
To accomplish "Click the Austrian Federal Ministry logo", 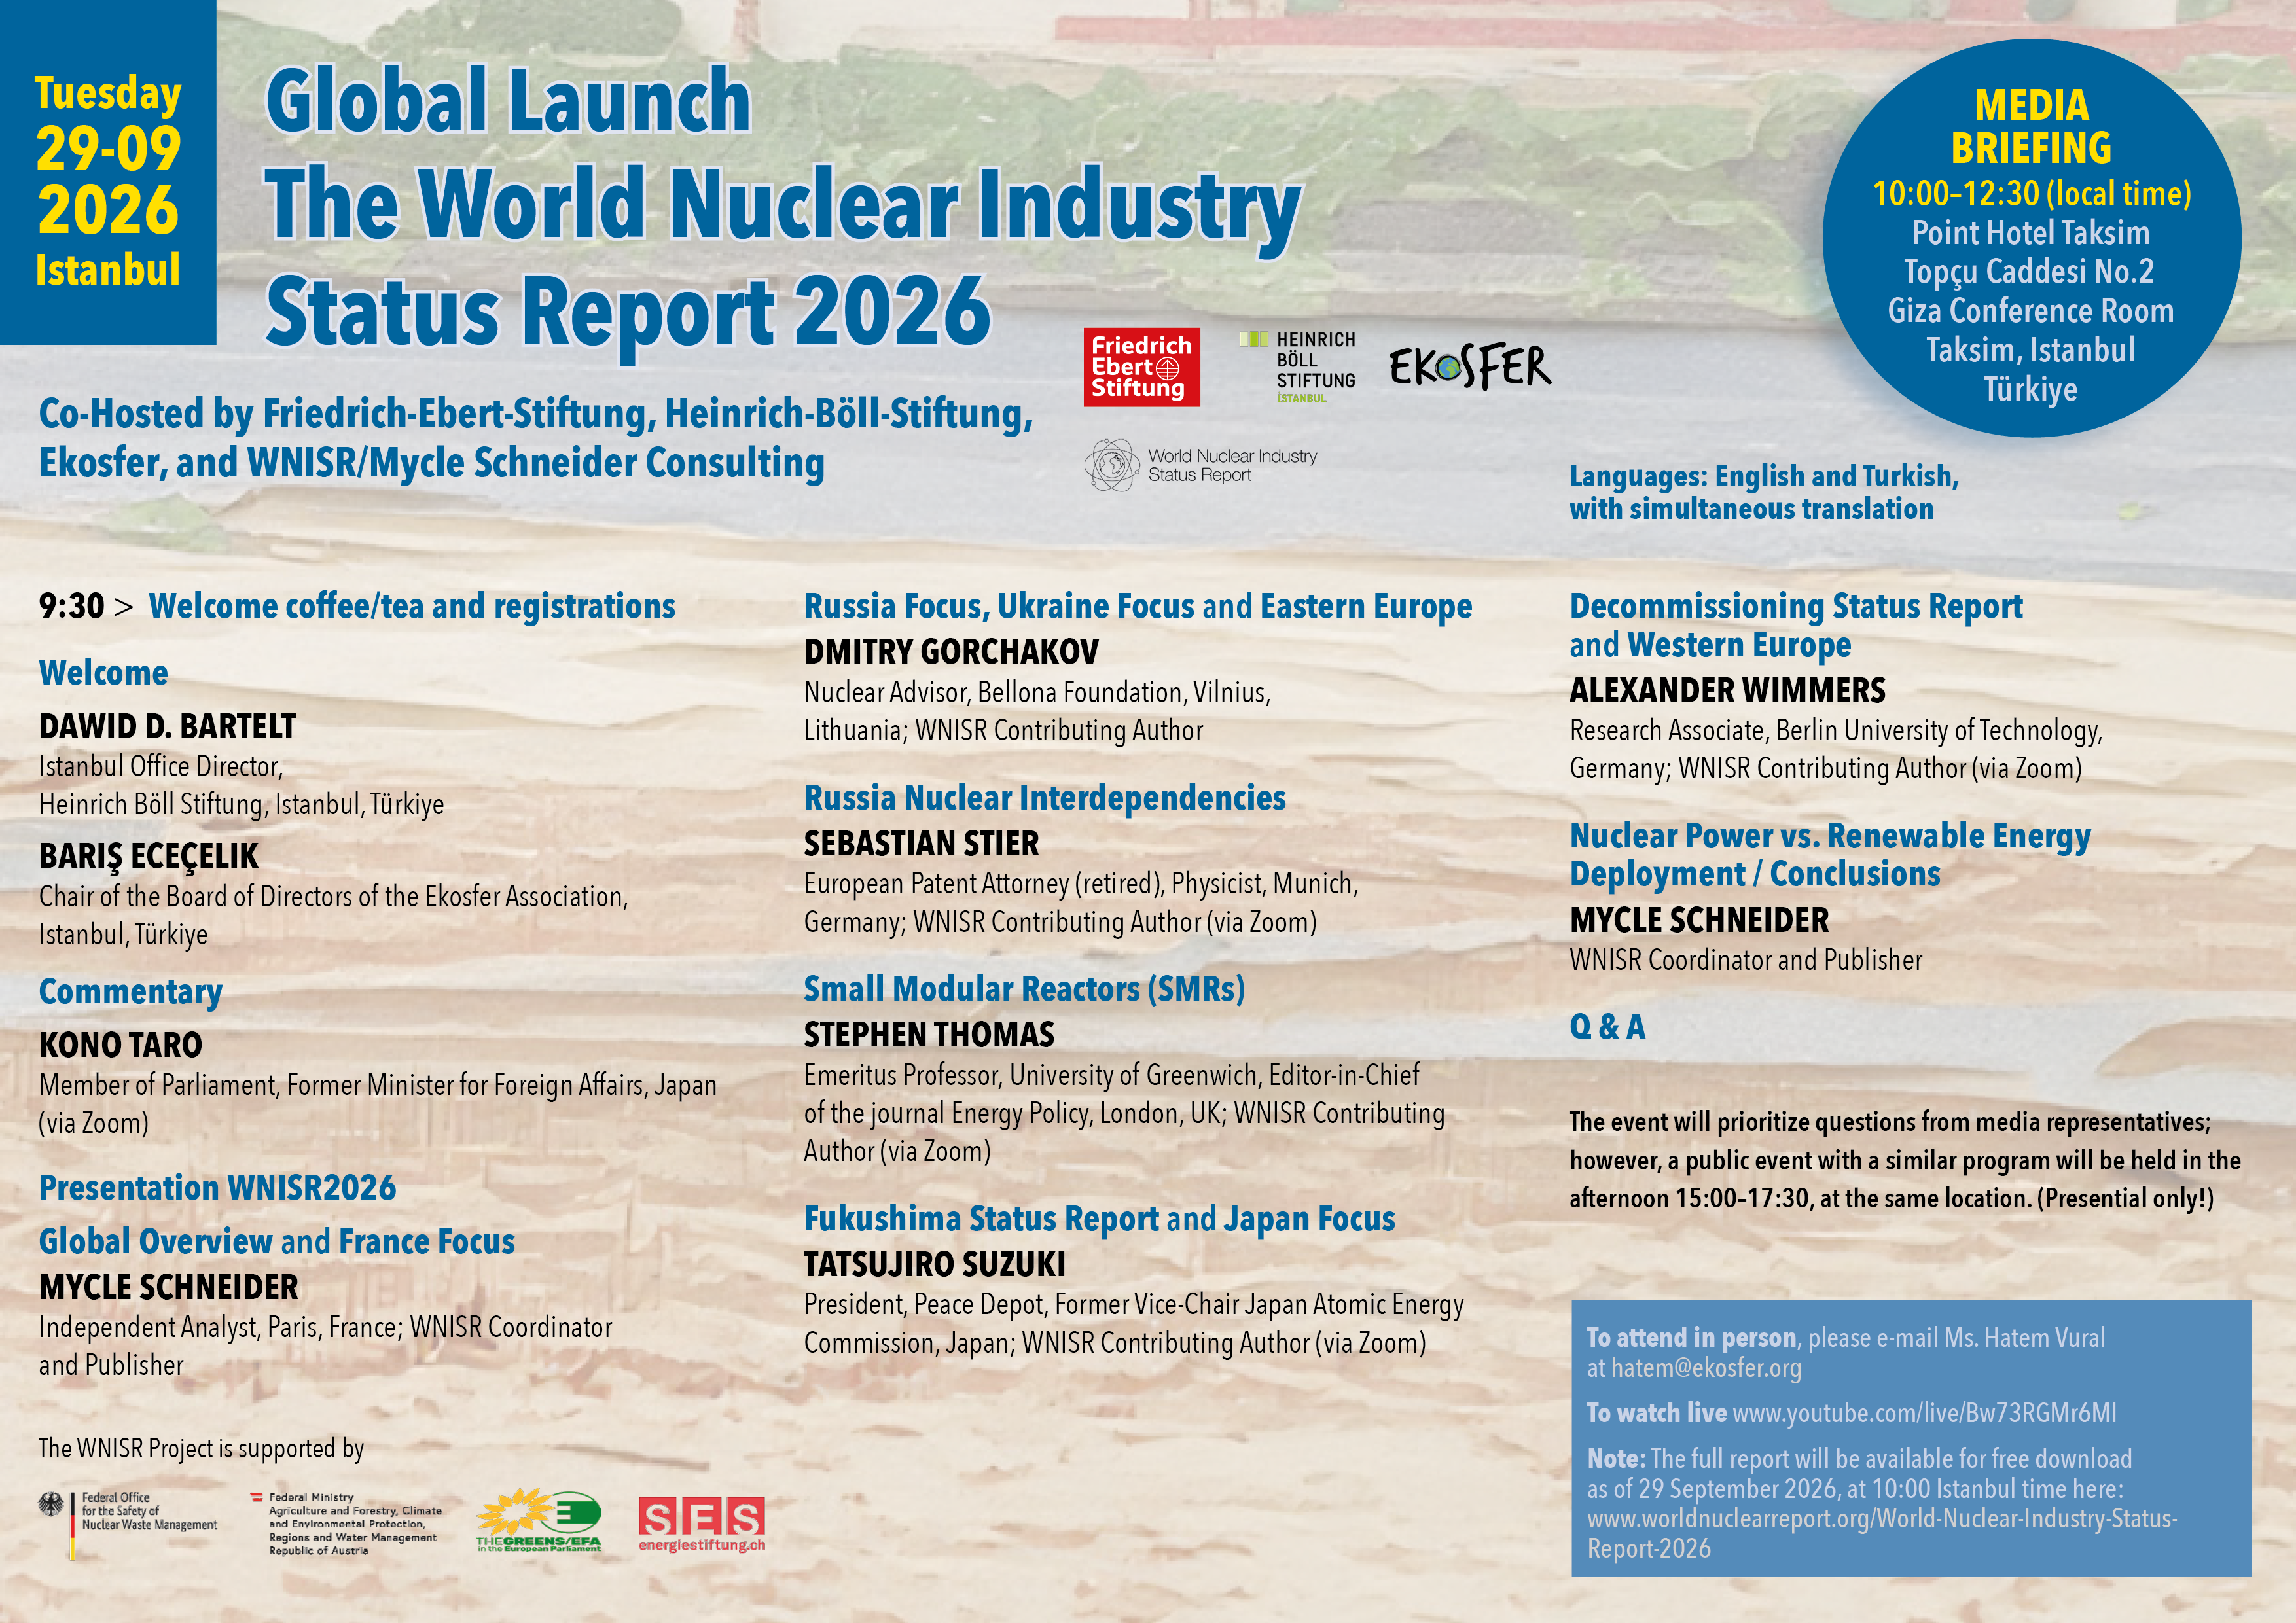I will (346, 1524).
